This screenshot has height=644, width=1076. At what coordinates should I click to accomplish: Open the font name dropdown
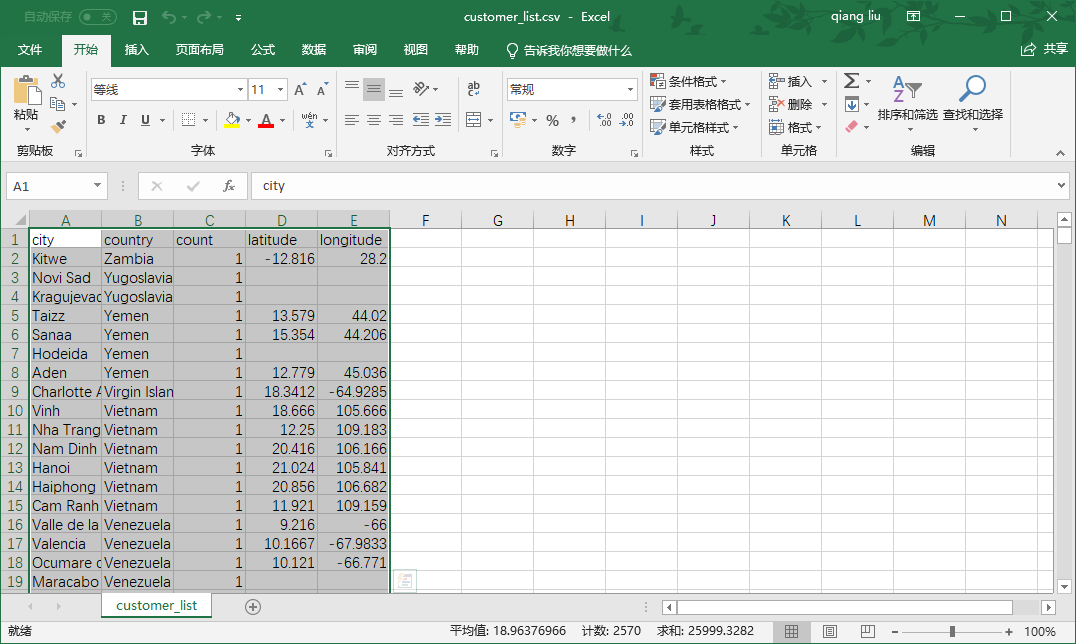tap(240, 90)
